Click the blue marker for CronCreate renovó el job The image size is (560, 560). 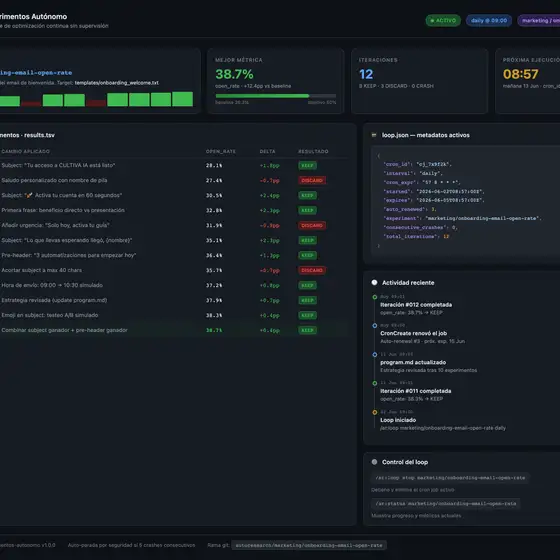[375, 326]
